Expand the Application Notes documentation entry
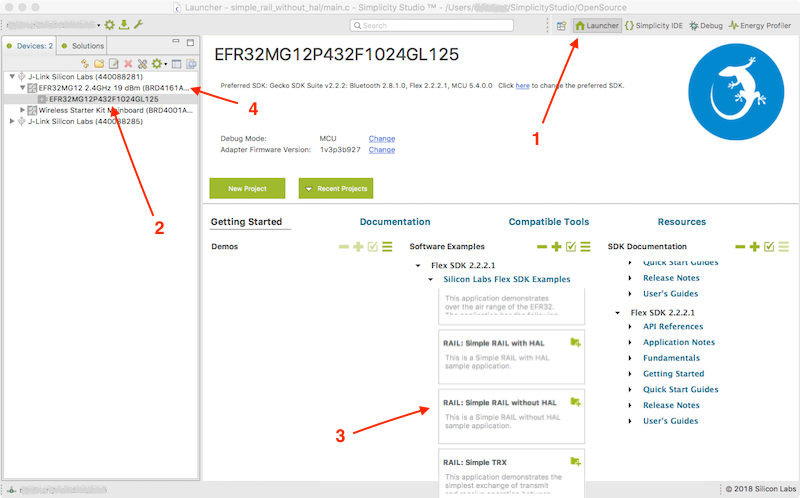The width and height of the screenshot is (800, 498). pos(630,342)
